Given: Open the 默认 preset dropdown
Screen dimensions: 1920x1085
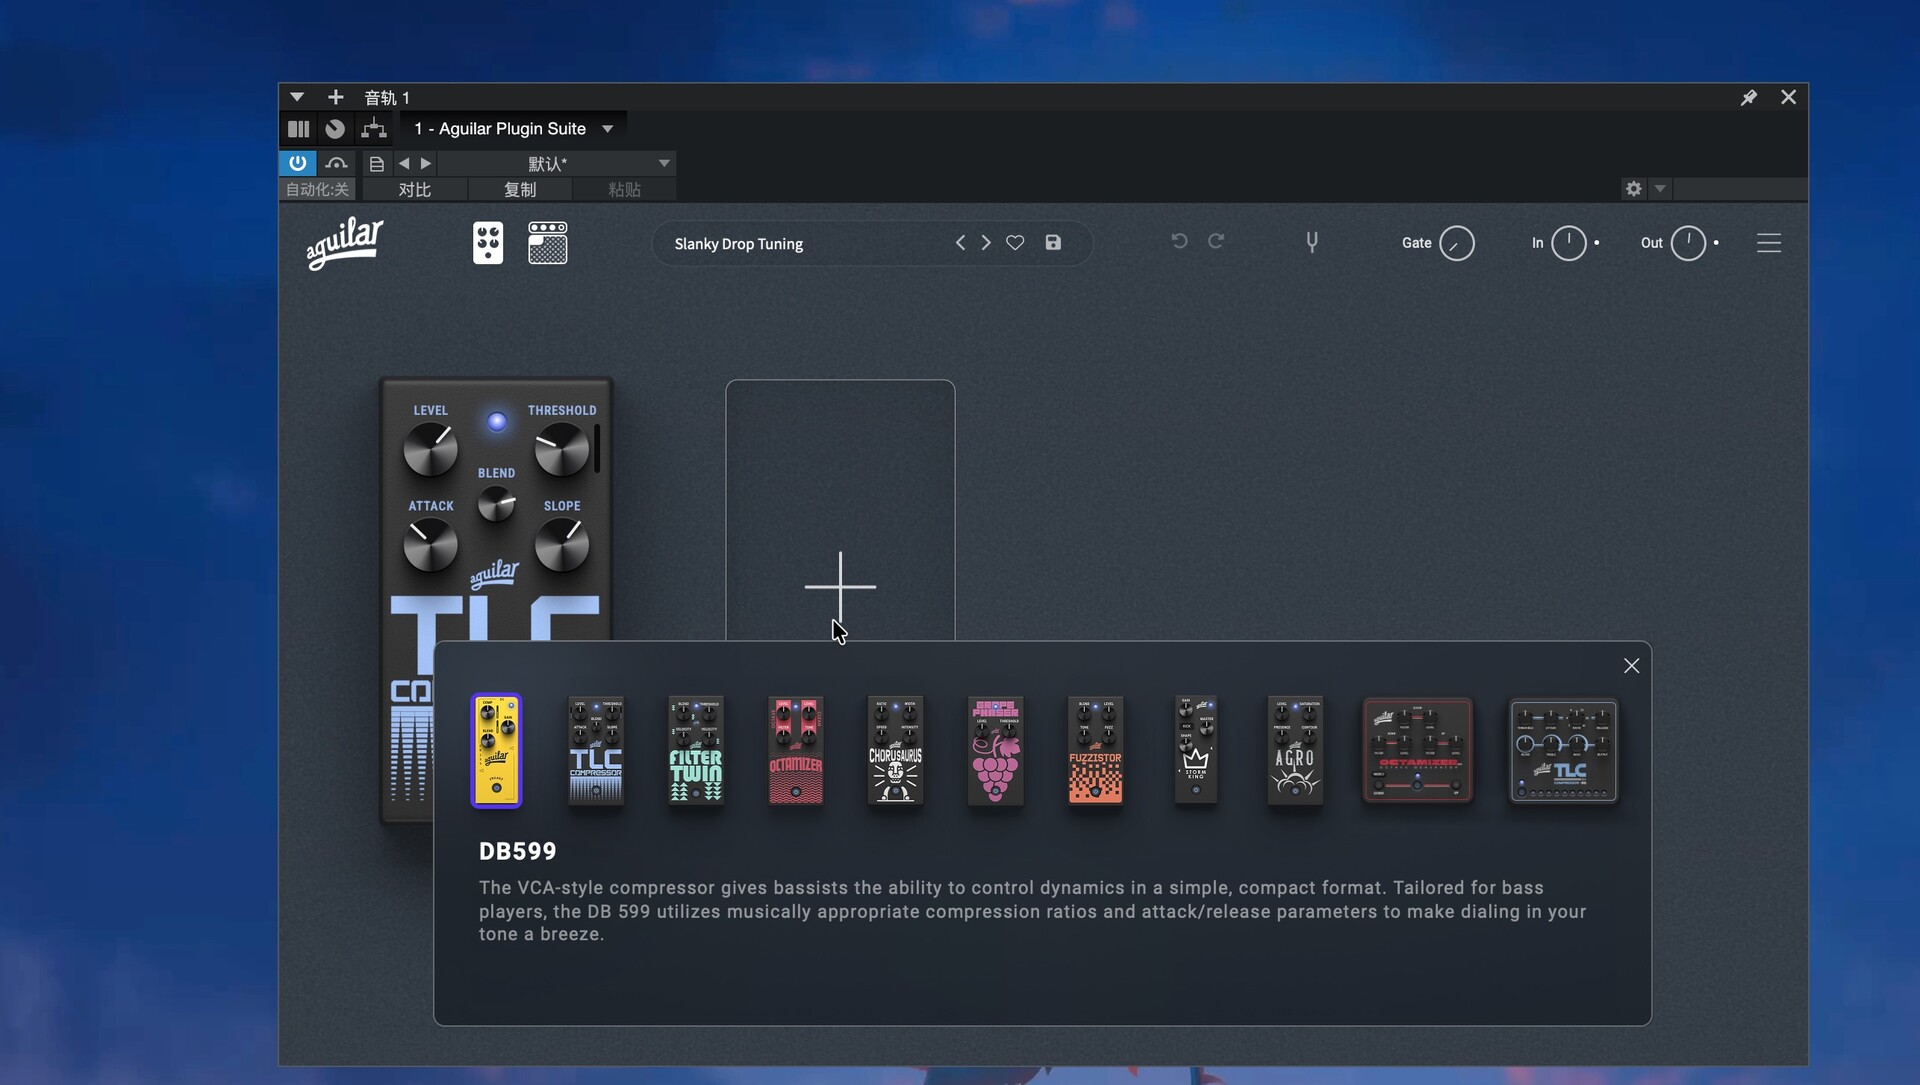Looking at the screenshot, I should (x=664, y=163).
